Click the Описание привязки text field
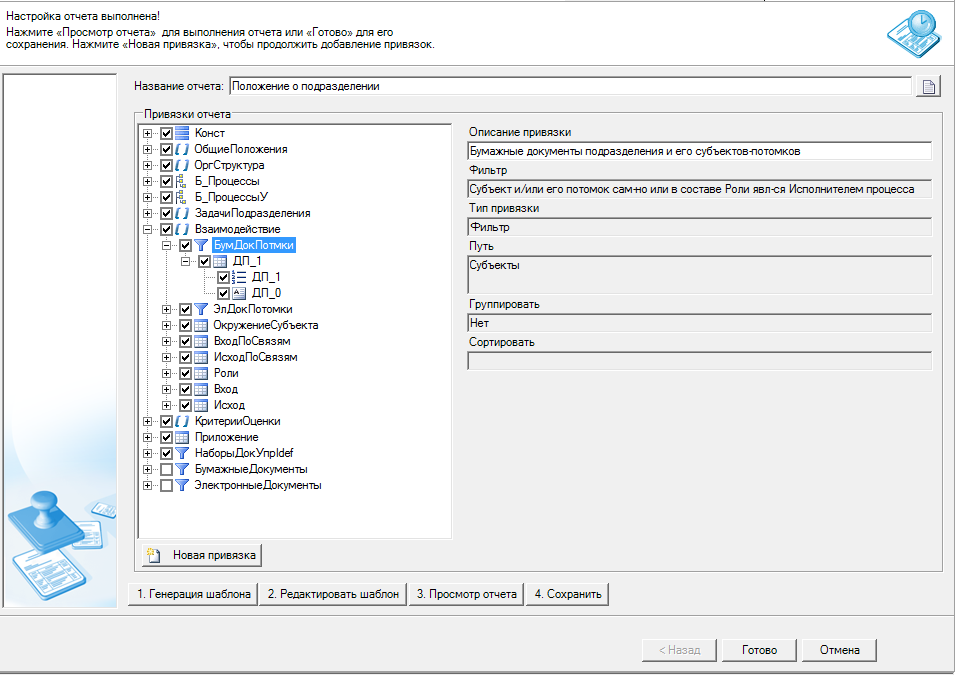955x675 pixels. (699, 151)
